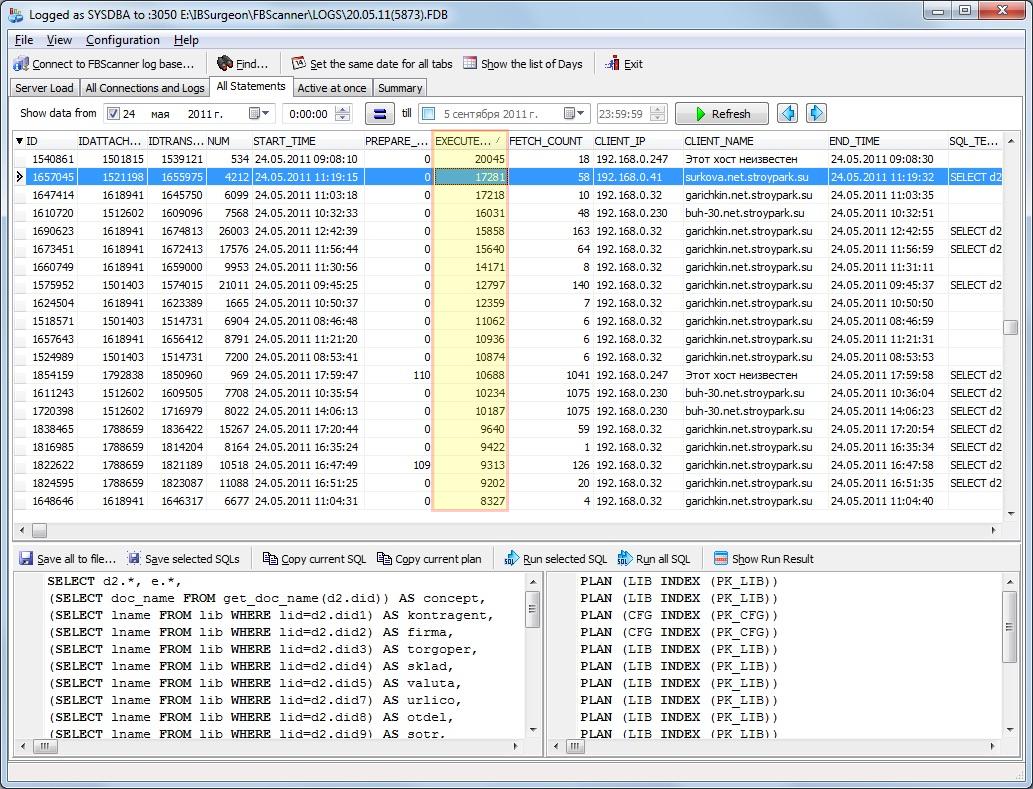Toggle the start date checkbox

[113, 114]
